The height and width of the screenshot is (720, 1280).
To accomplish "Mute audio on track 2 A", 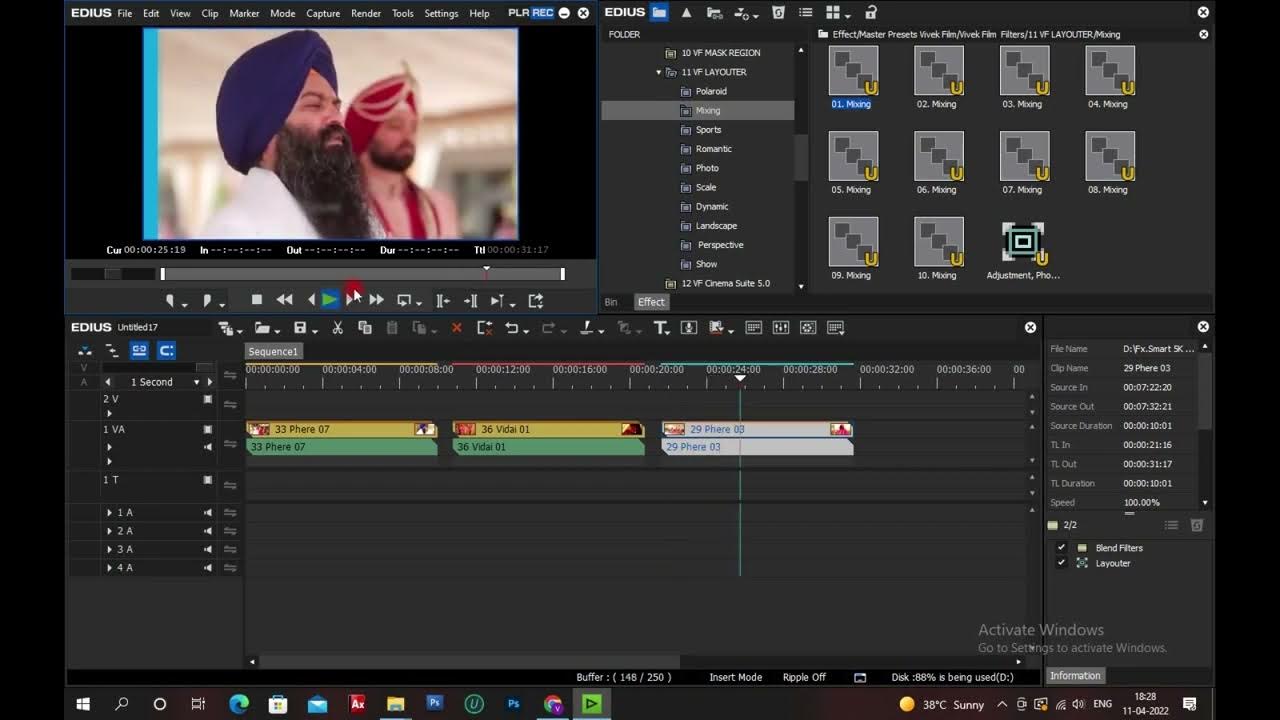I will (x=208, y=531).
